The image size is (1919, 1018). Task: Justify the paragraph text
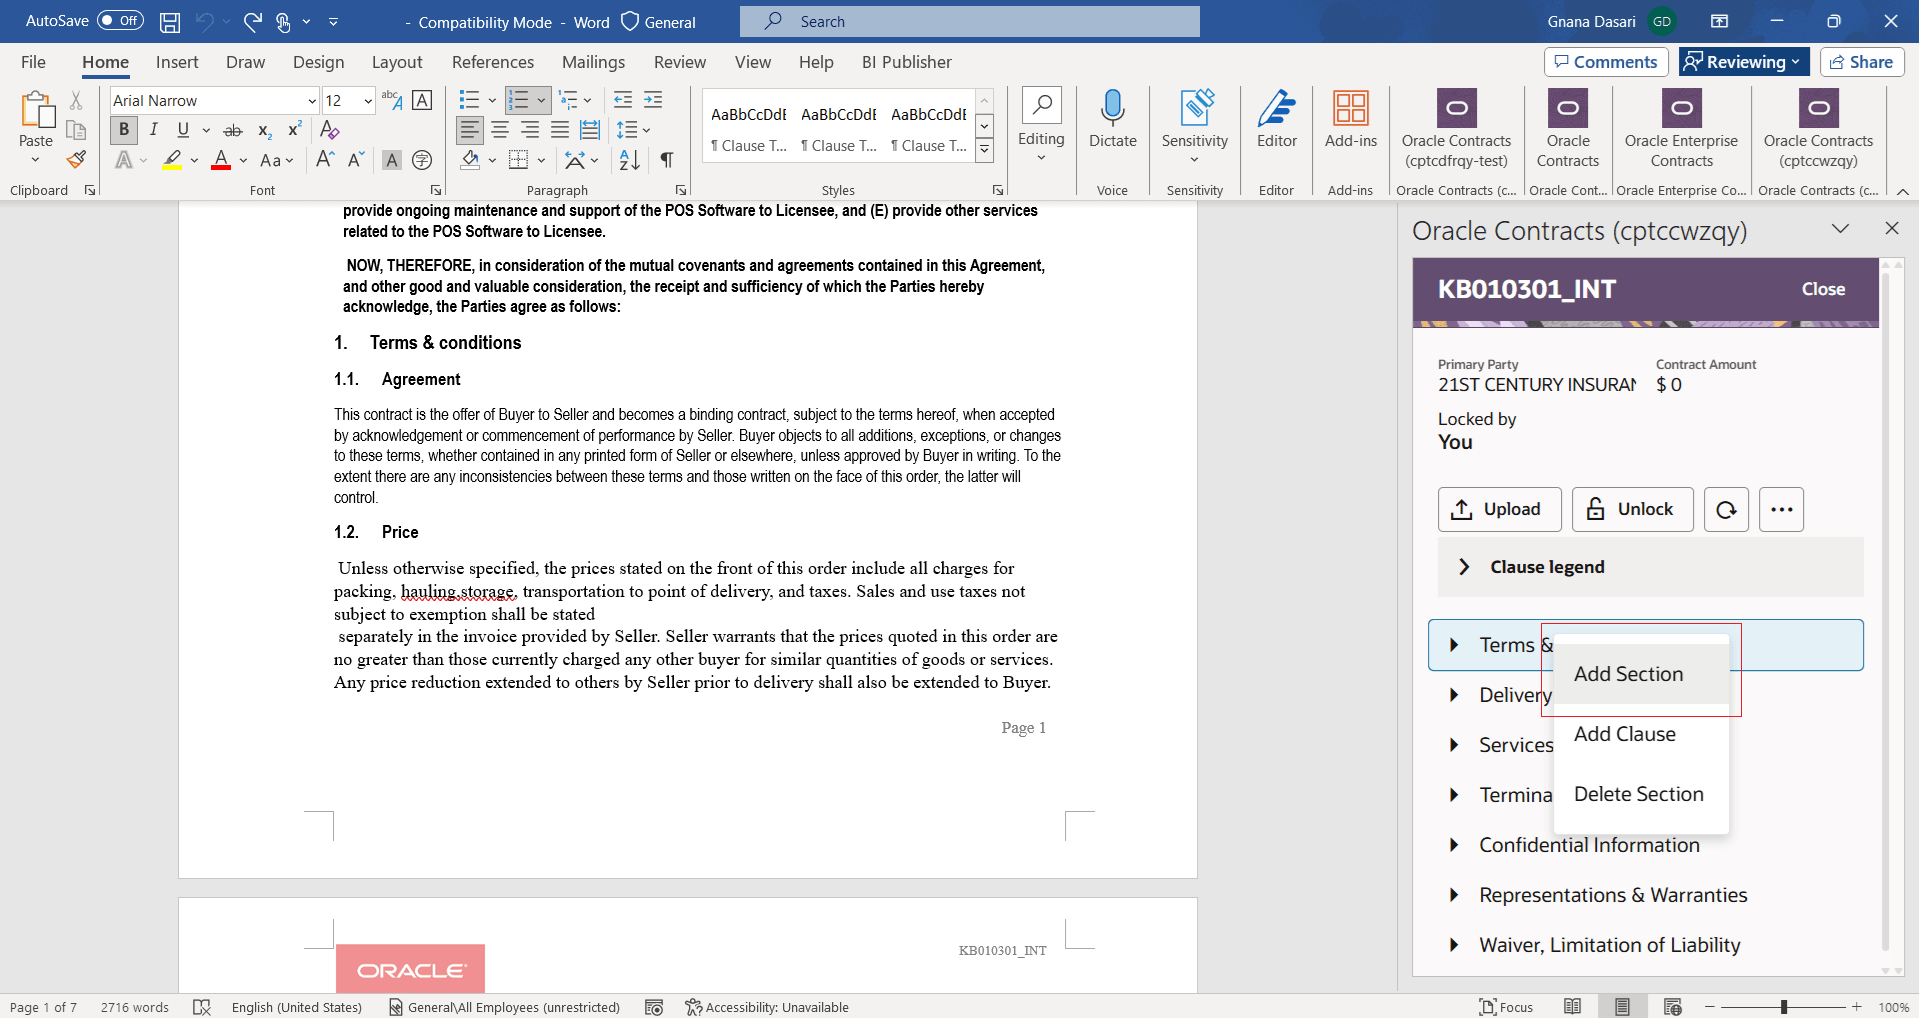560,130
